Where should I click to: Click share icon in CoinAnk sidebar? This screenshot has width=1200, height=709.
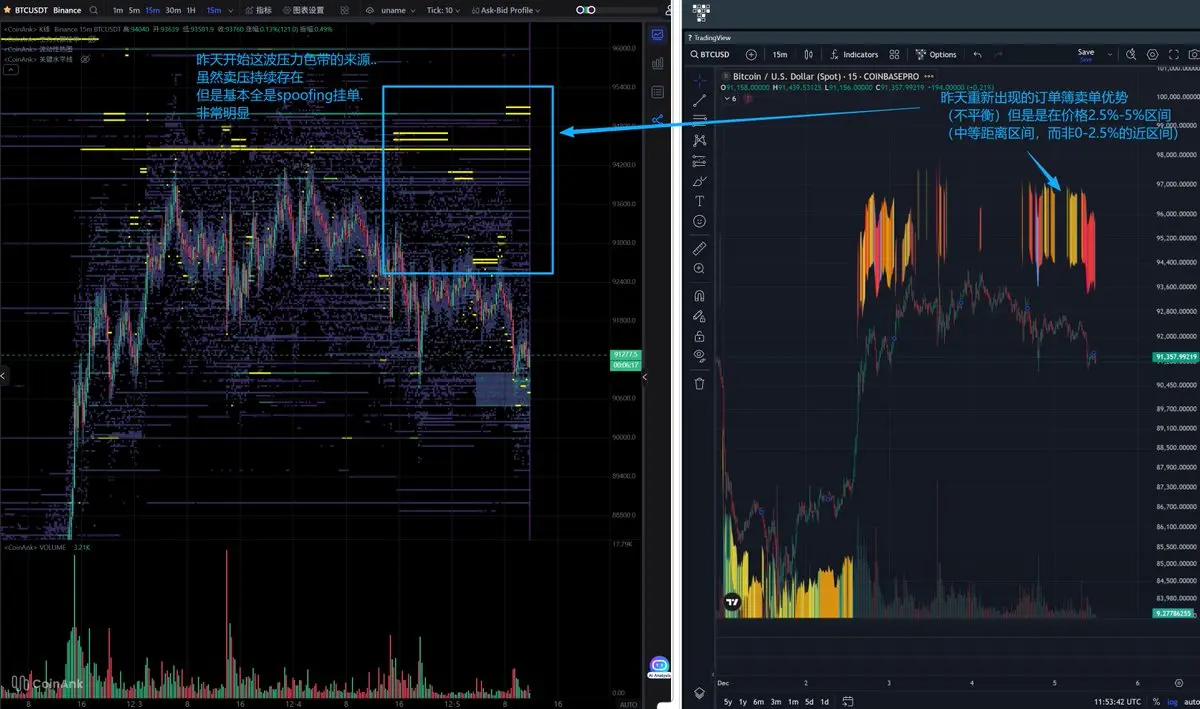(x=658, y=120)
